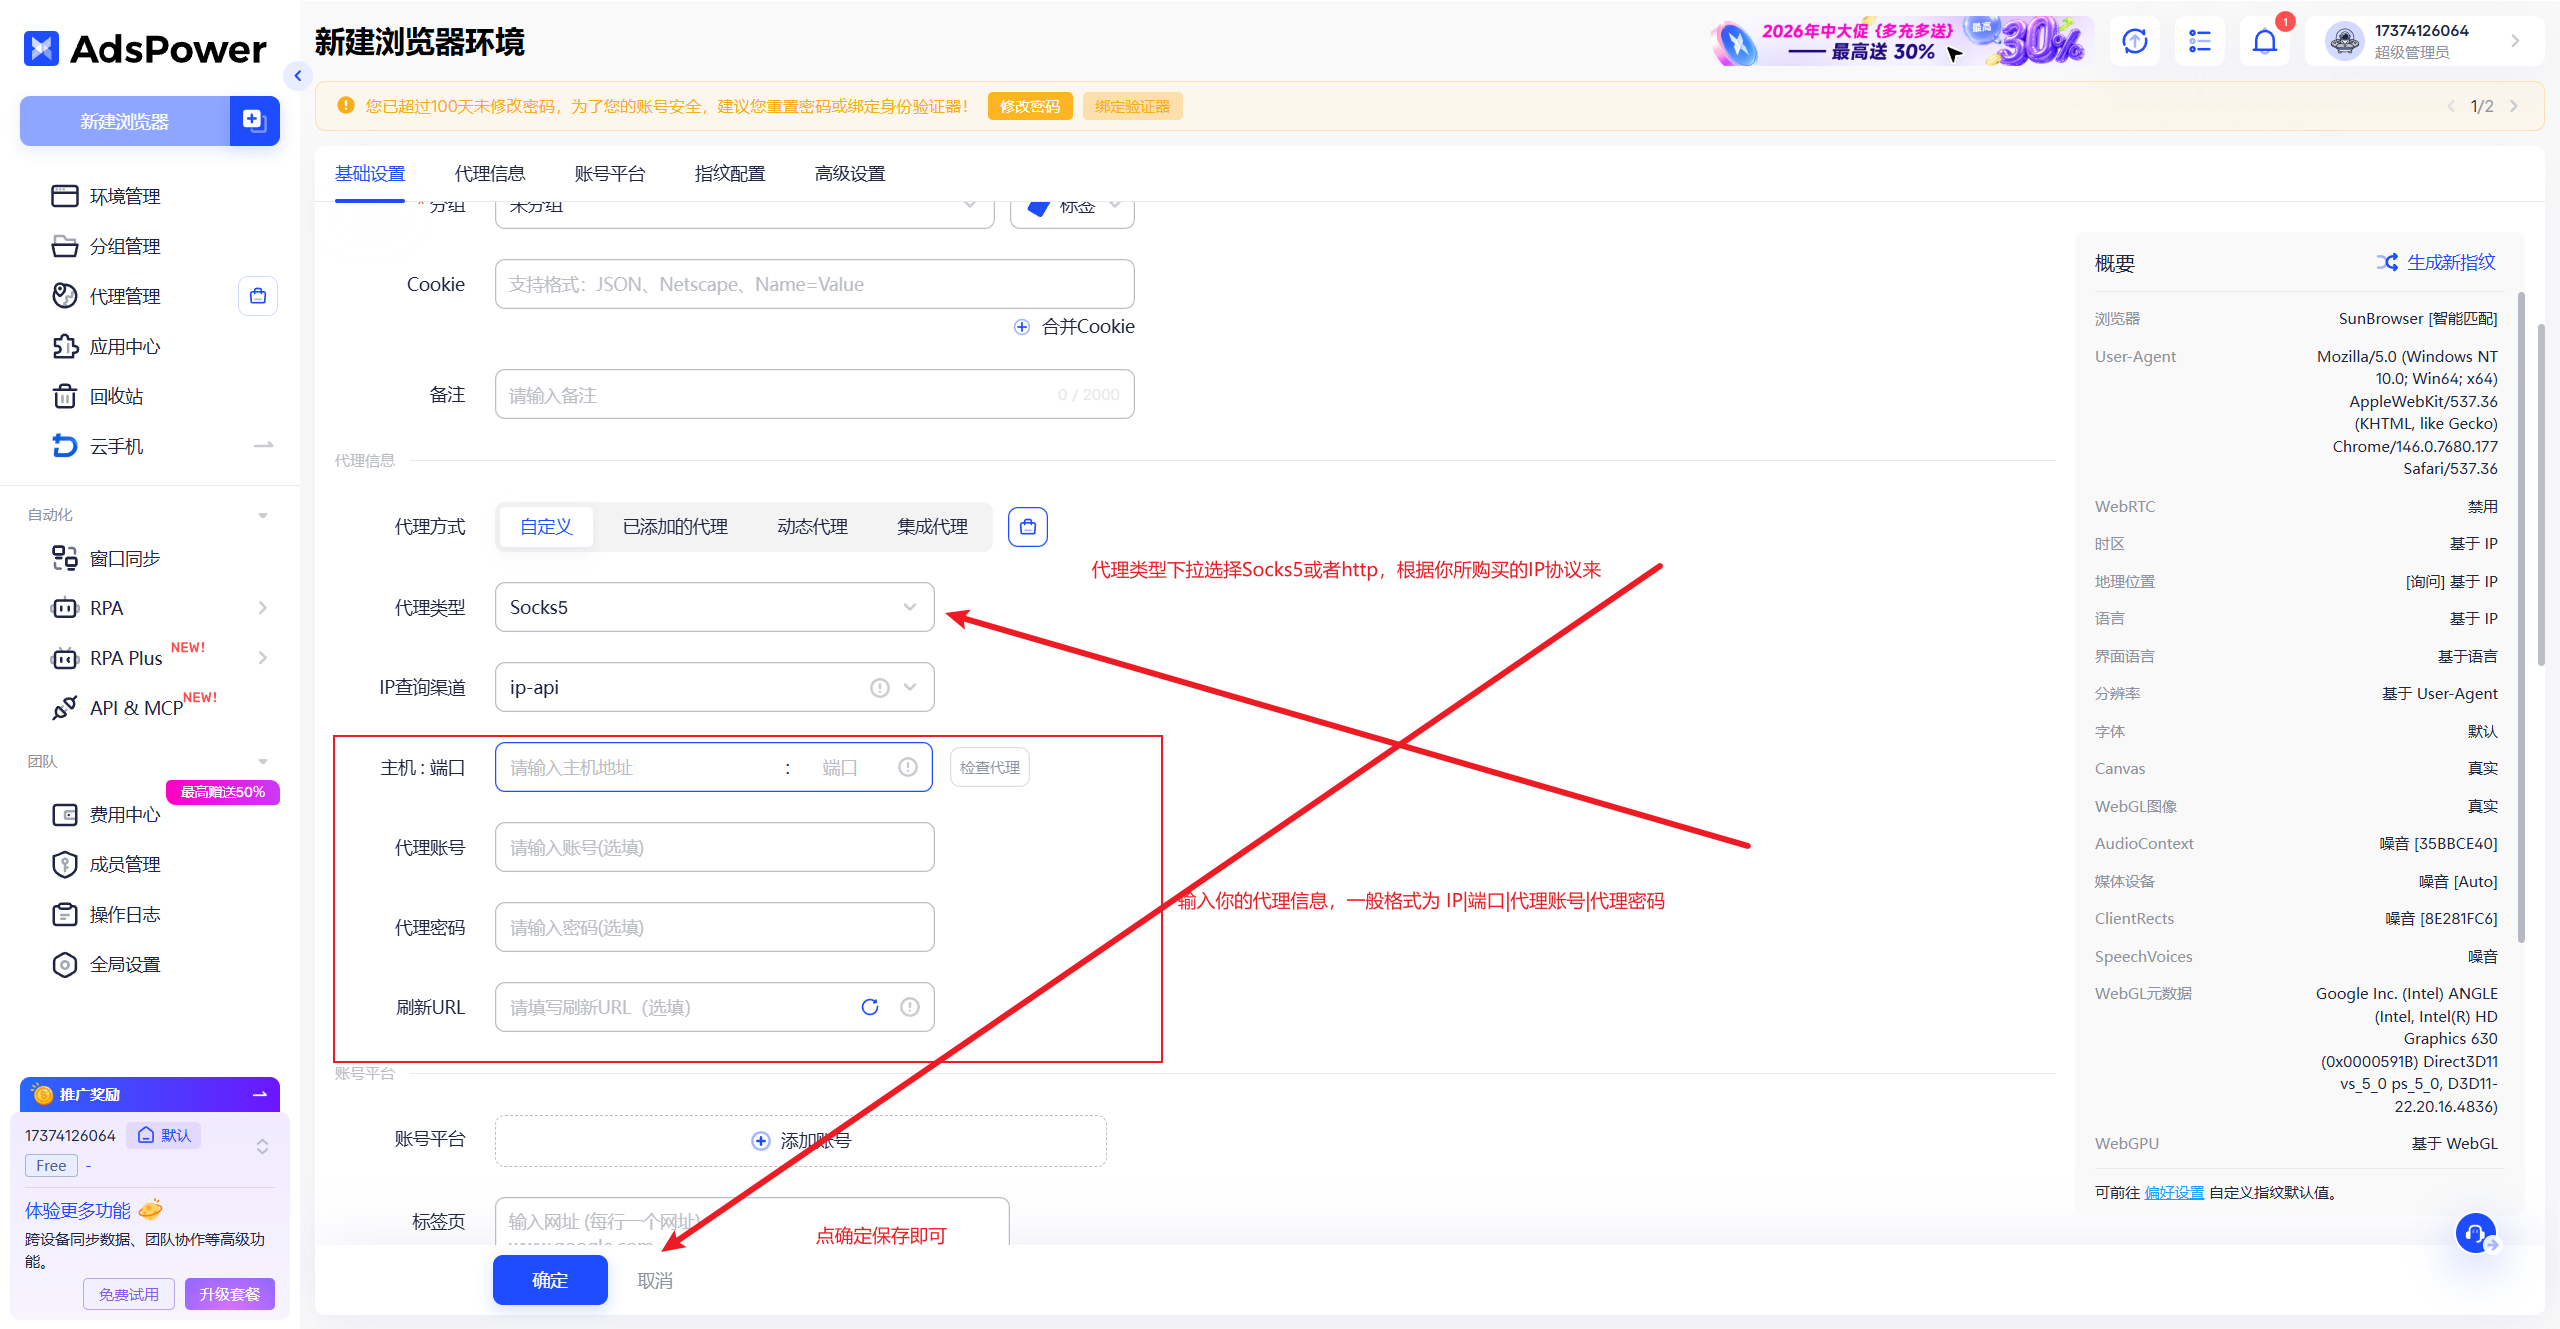
Task: Click the update icon in the top bar
Action: pyautogui.click(x=2135, y=41)
